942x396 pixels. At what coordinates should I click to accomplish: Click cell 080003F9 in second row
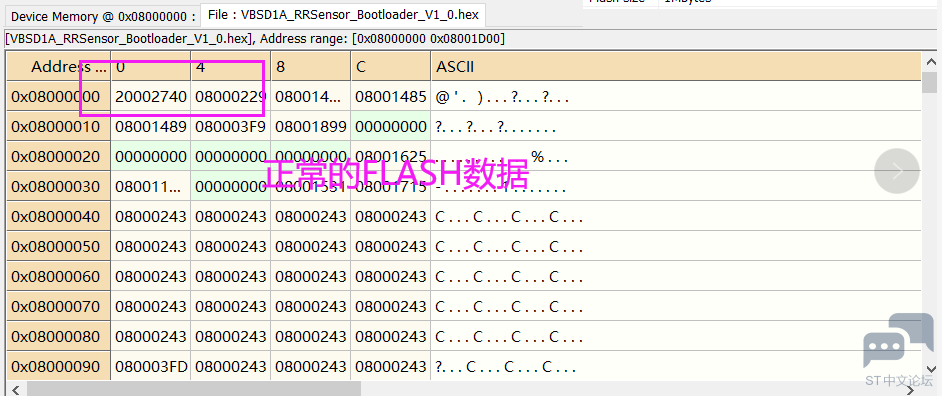(x=231, y=127)
